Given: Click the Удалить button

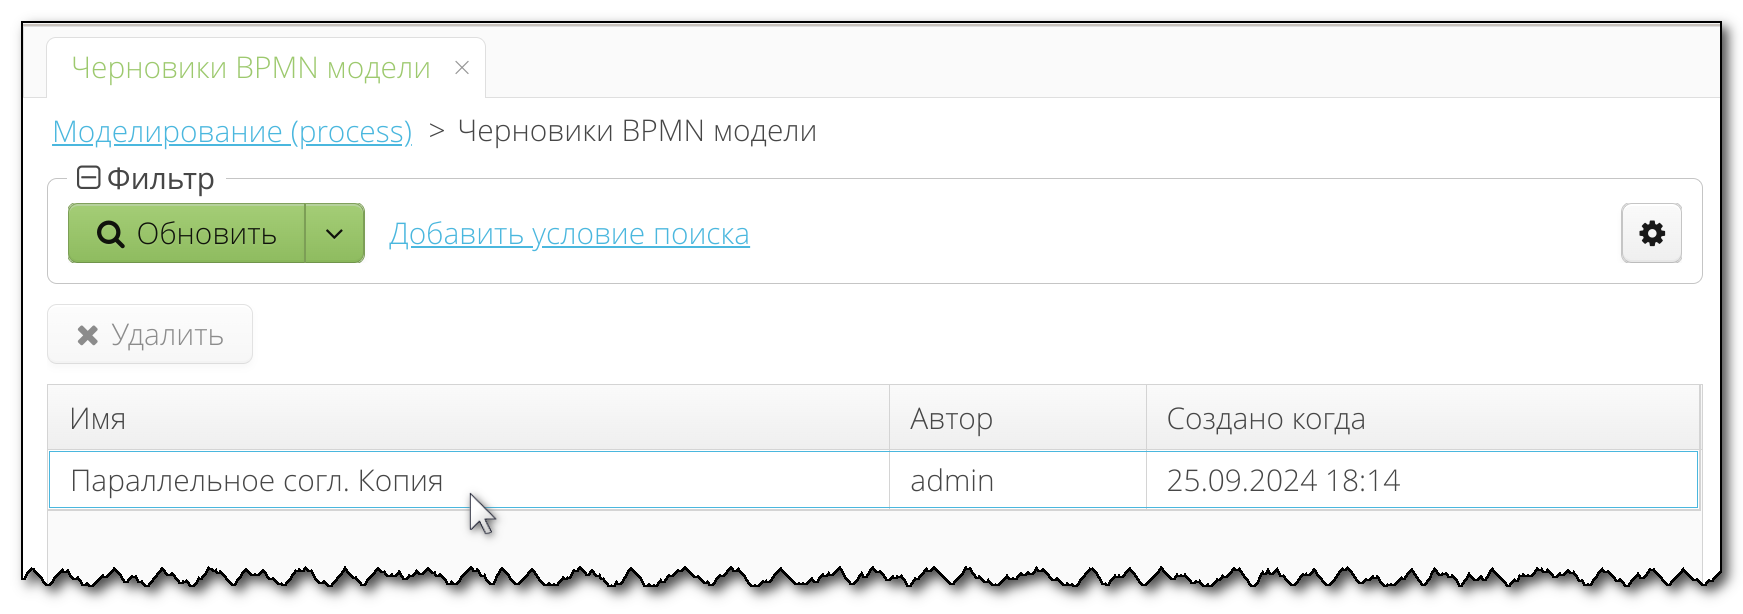Looking at the screenshot, I should [150, 334].
